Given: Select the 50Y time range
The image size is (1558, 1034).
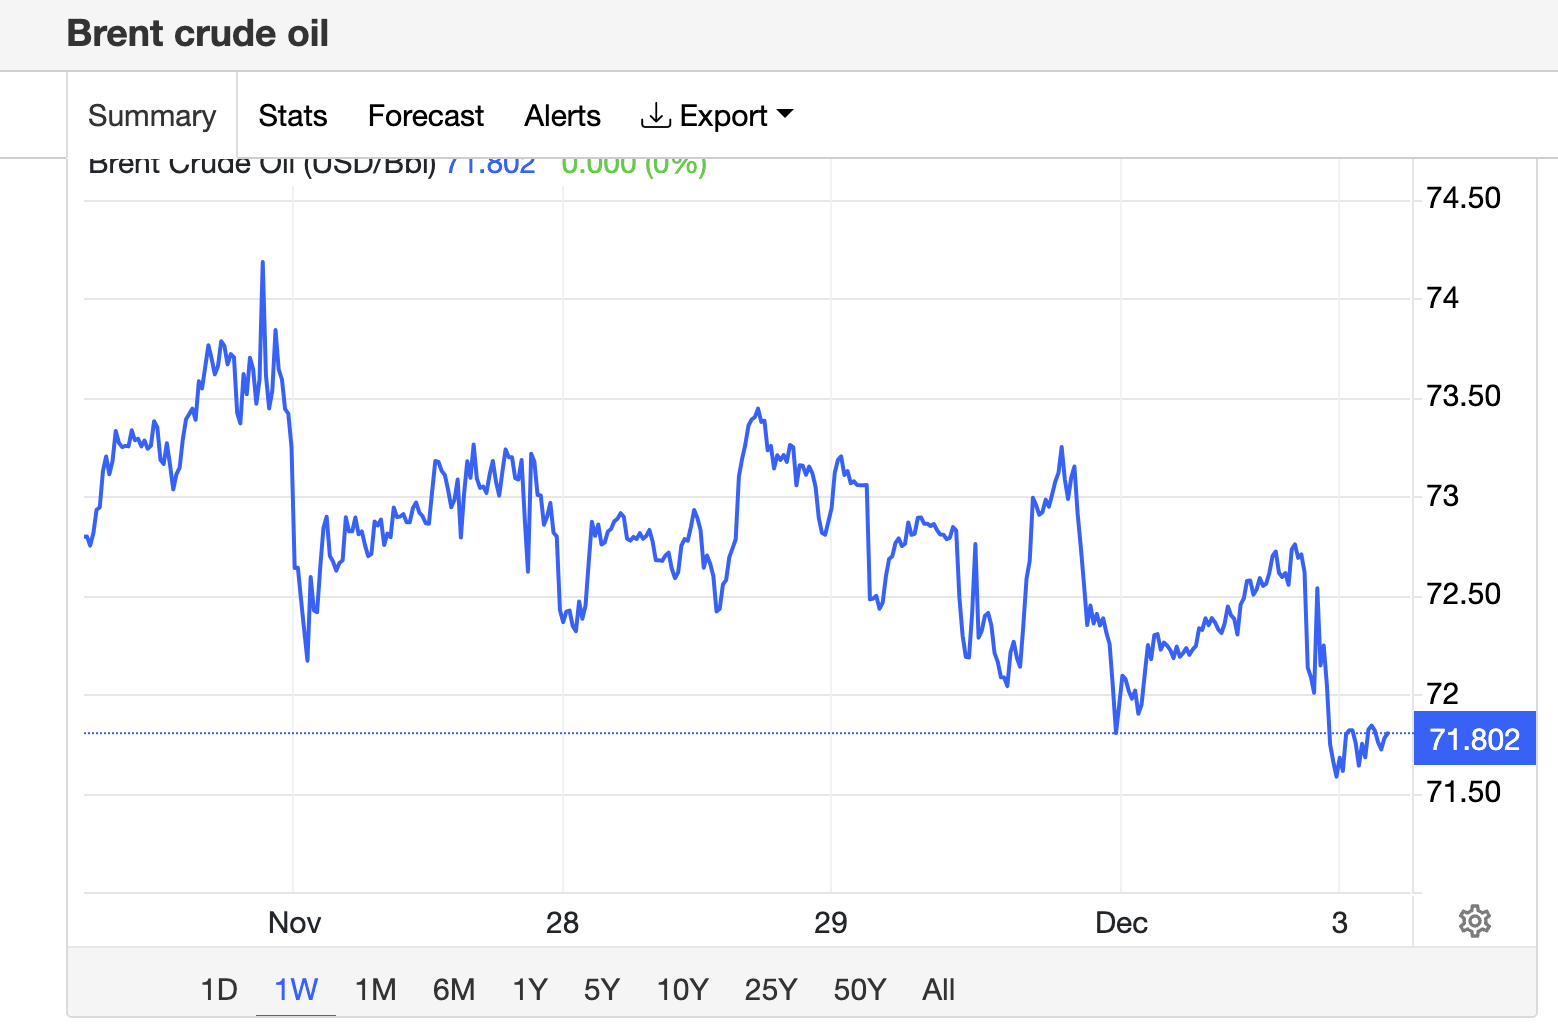Looking at the screenshot, I should tap(860, 990).
